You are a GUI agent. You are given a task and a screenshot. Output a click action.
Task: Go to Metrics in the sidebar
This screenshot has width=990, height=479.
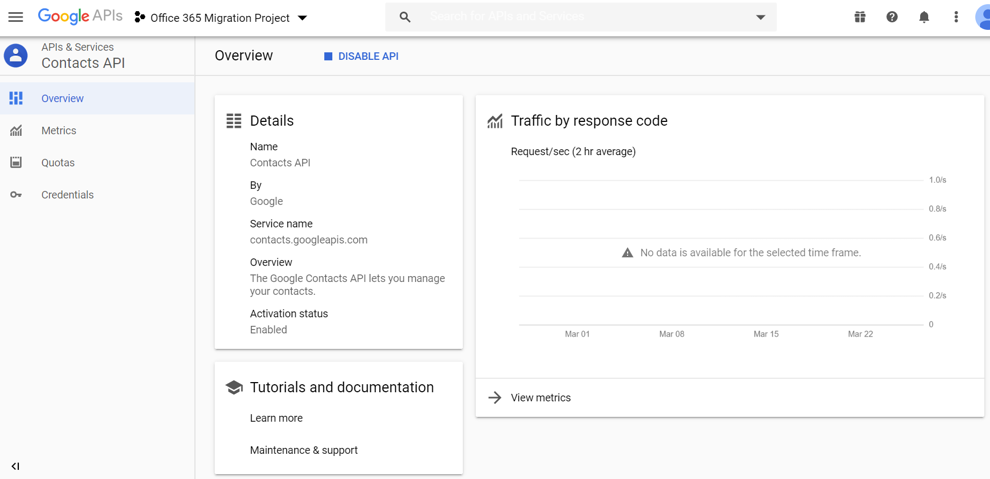pyautogui.click(x=58, y=131)
